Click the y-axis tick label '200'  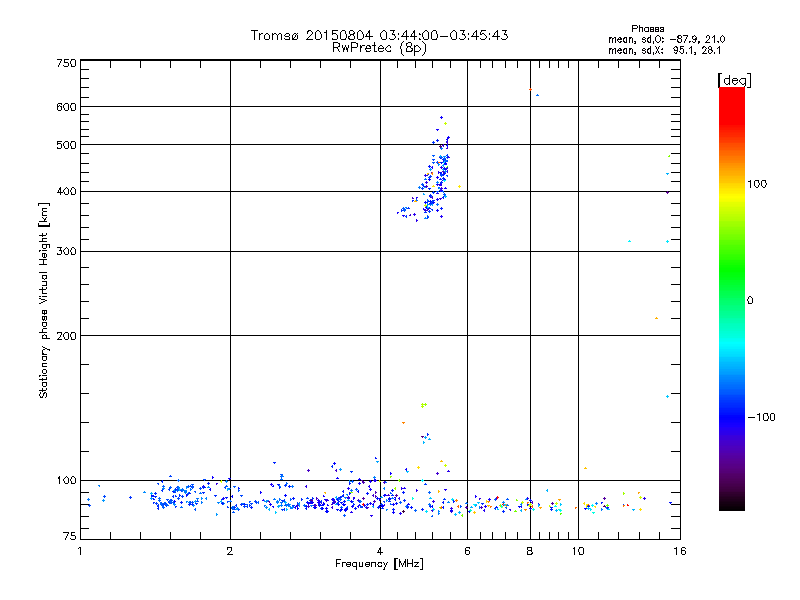click(x=66, y=336)
